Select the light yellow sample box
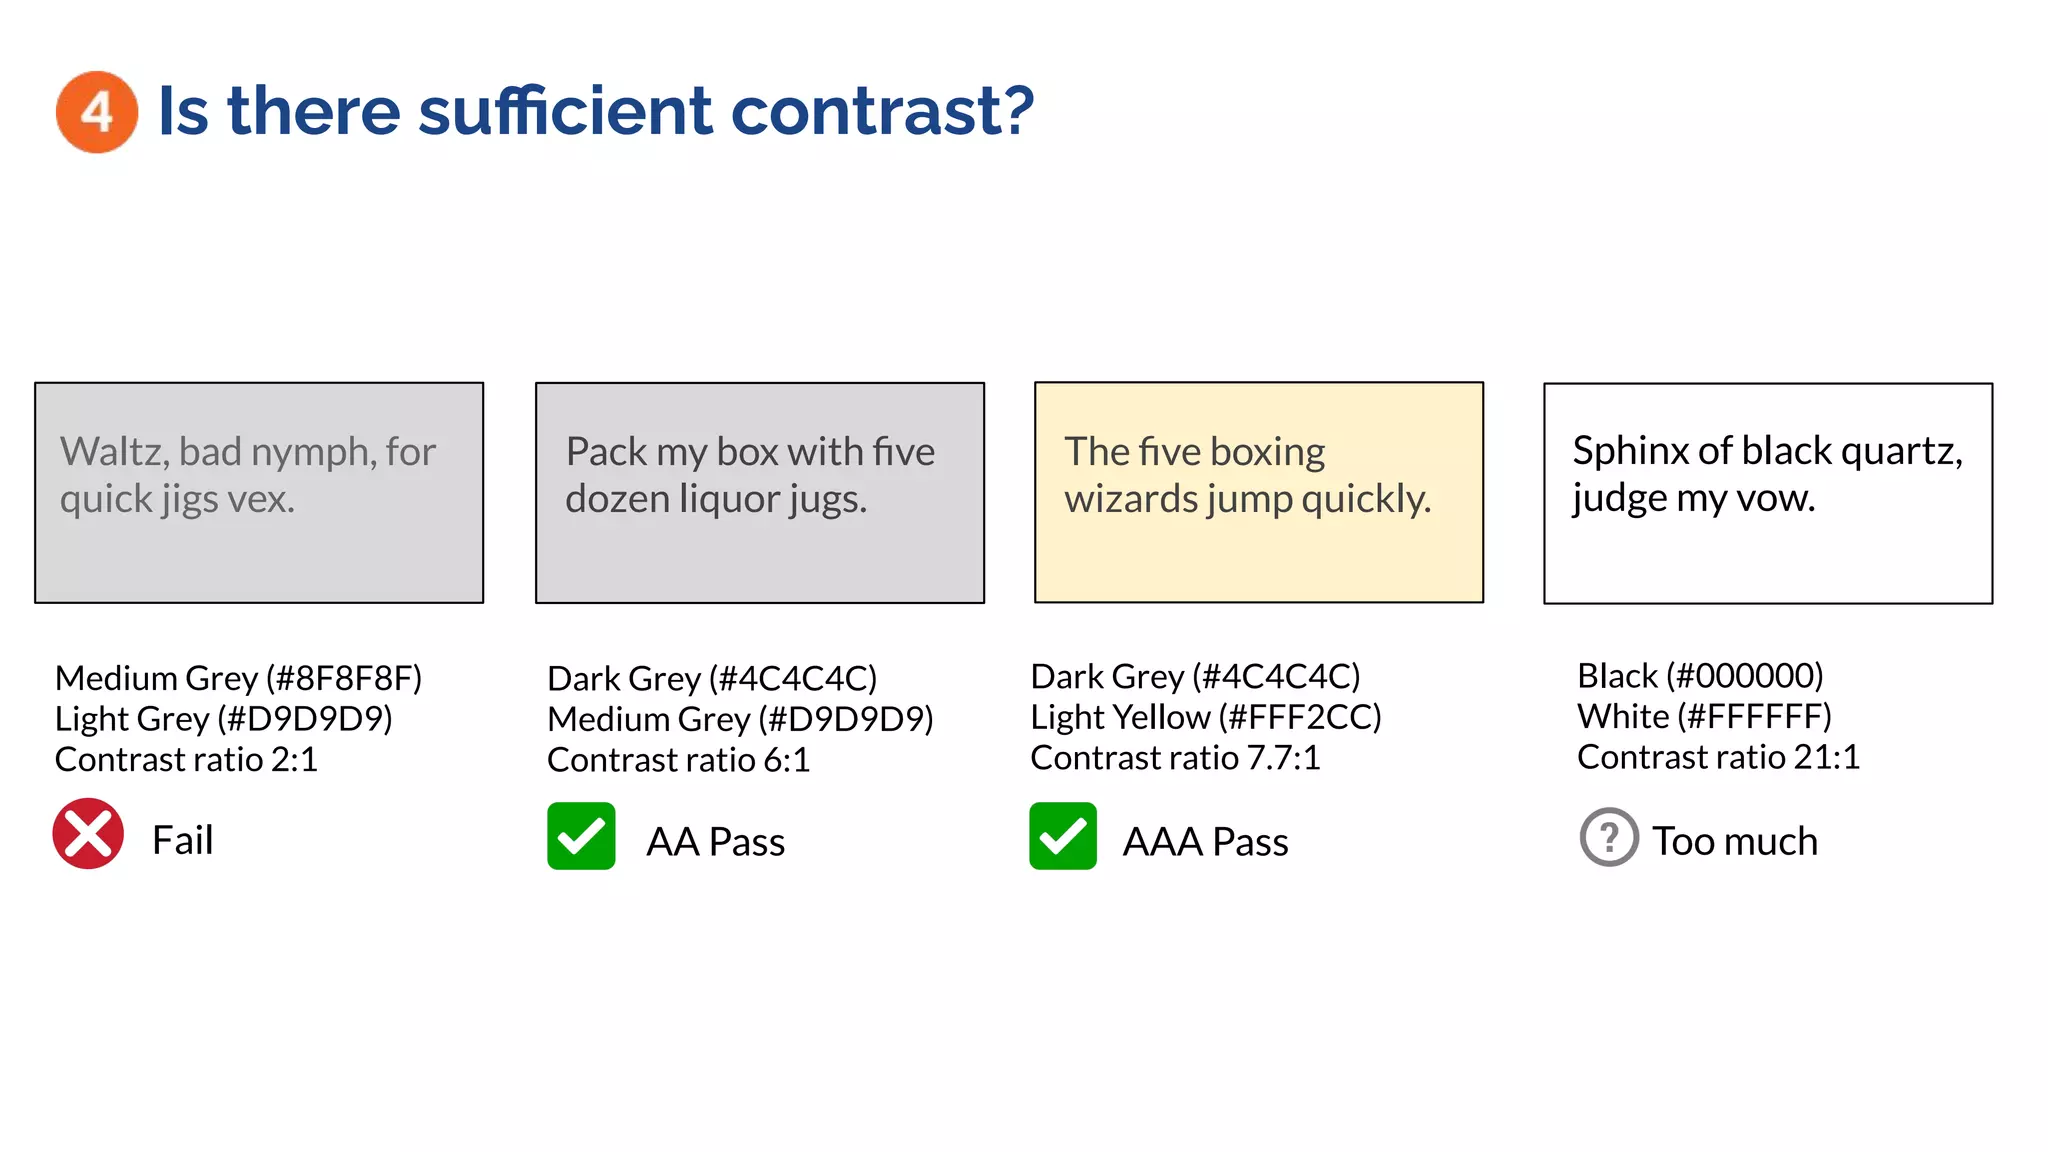 click(x=1258, y=492)
